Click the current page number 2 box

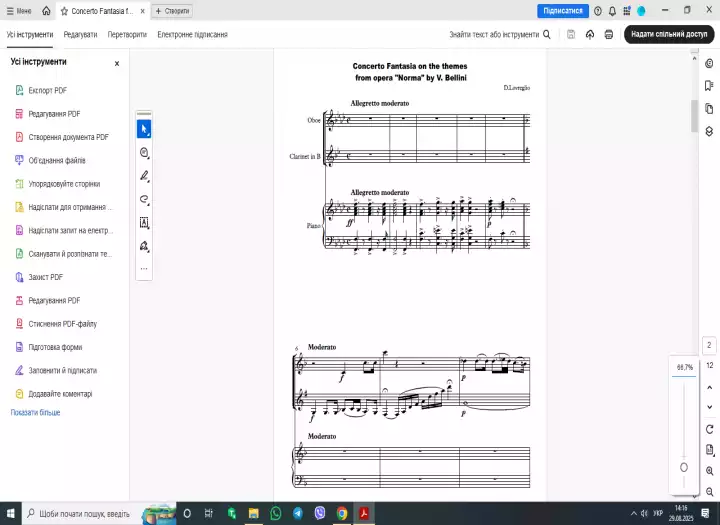pos(709,345)
